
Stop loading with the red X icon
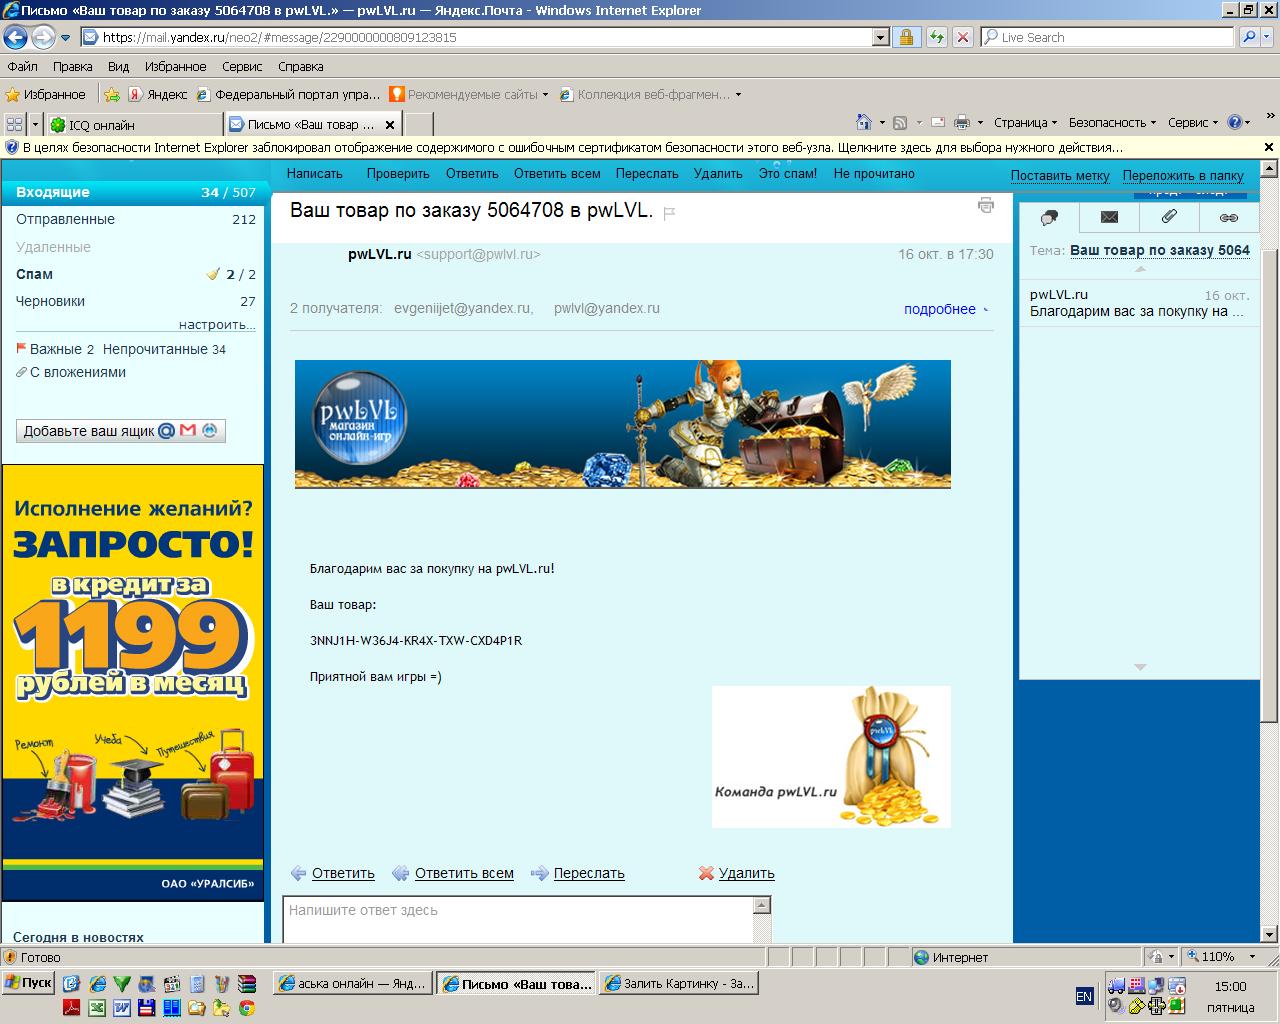(962, 38)
